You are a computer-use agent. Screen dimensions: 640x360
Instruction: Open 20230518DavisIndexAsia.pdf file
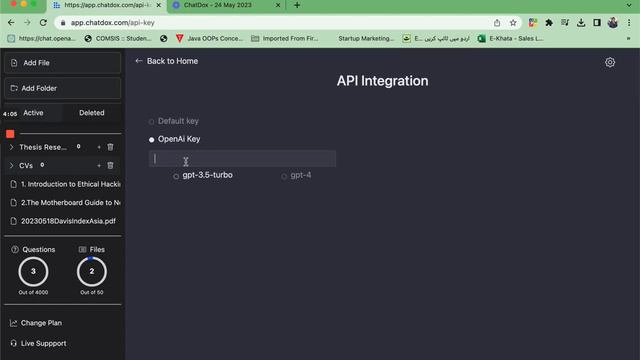coord(63,221)
